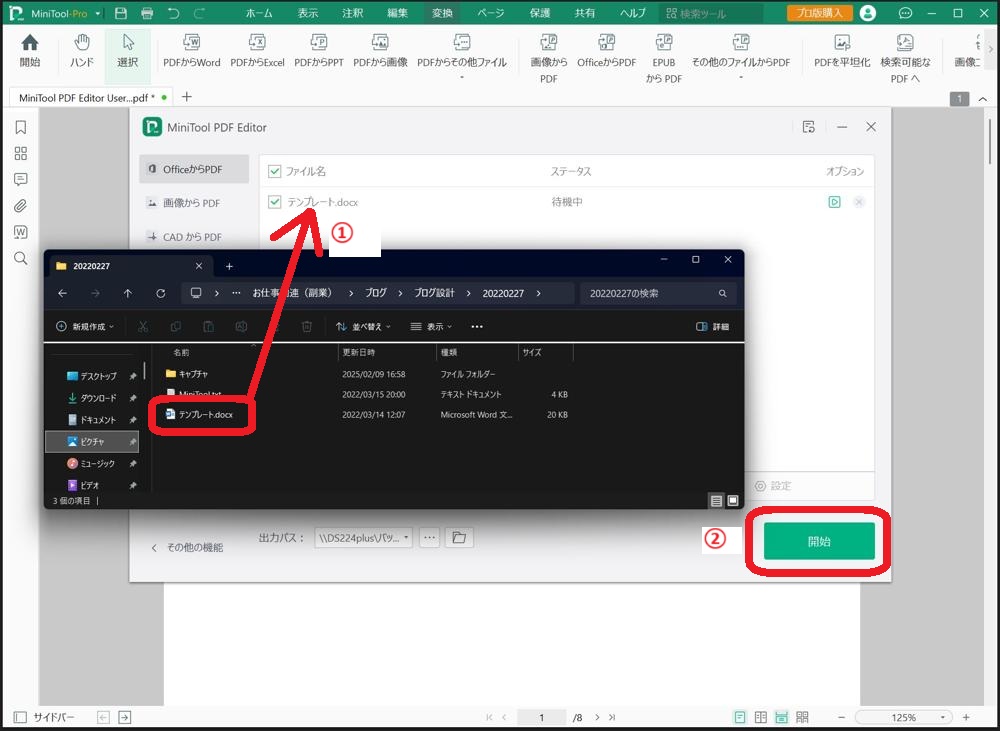Screen dimensions: 1000x731
Task: Open Explorer 並べ替え dropdown
Action: [x=363, y=327]
